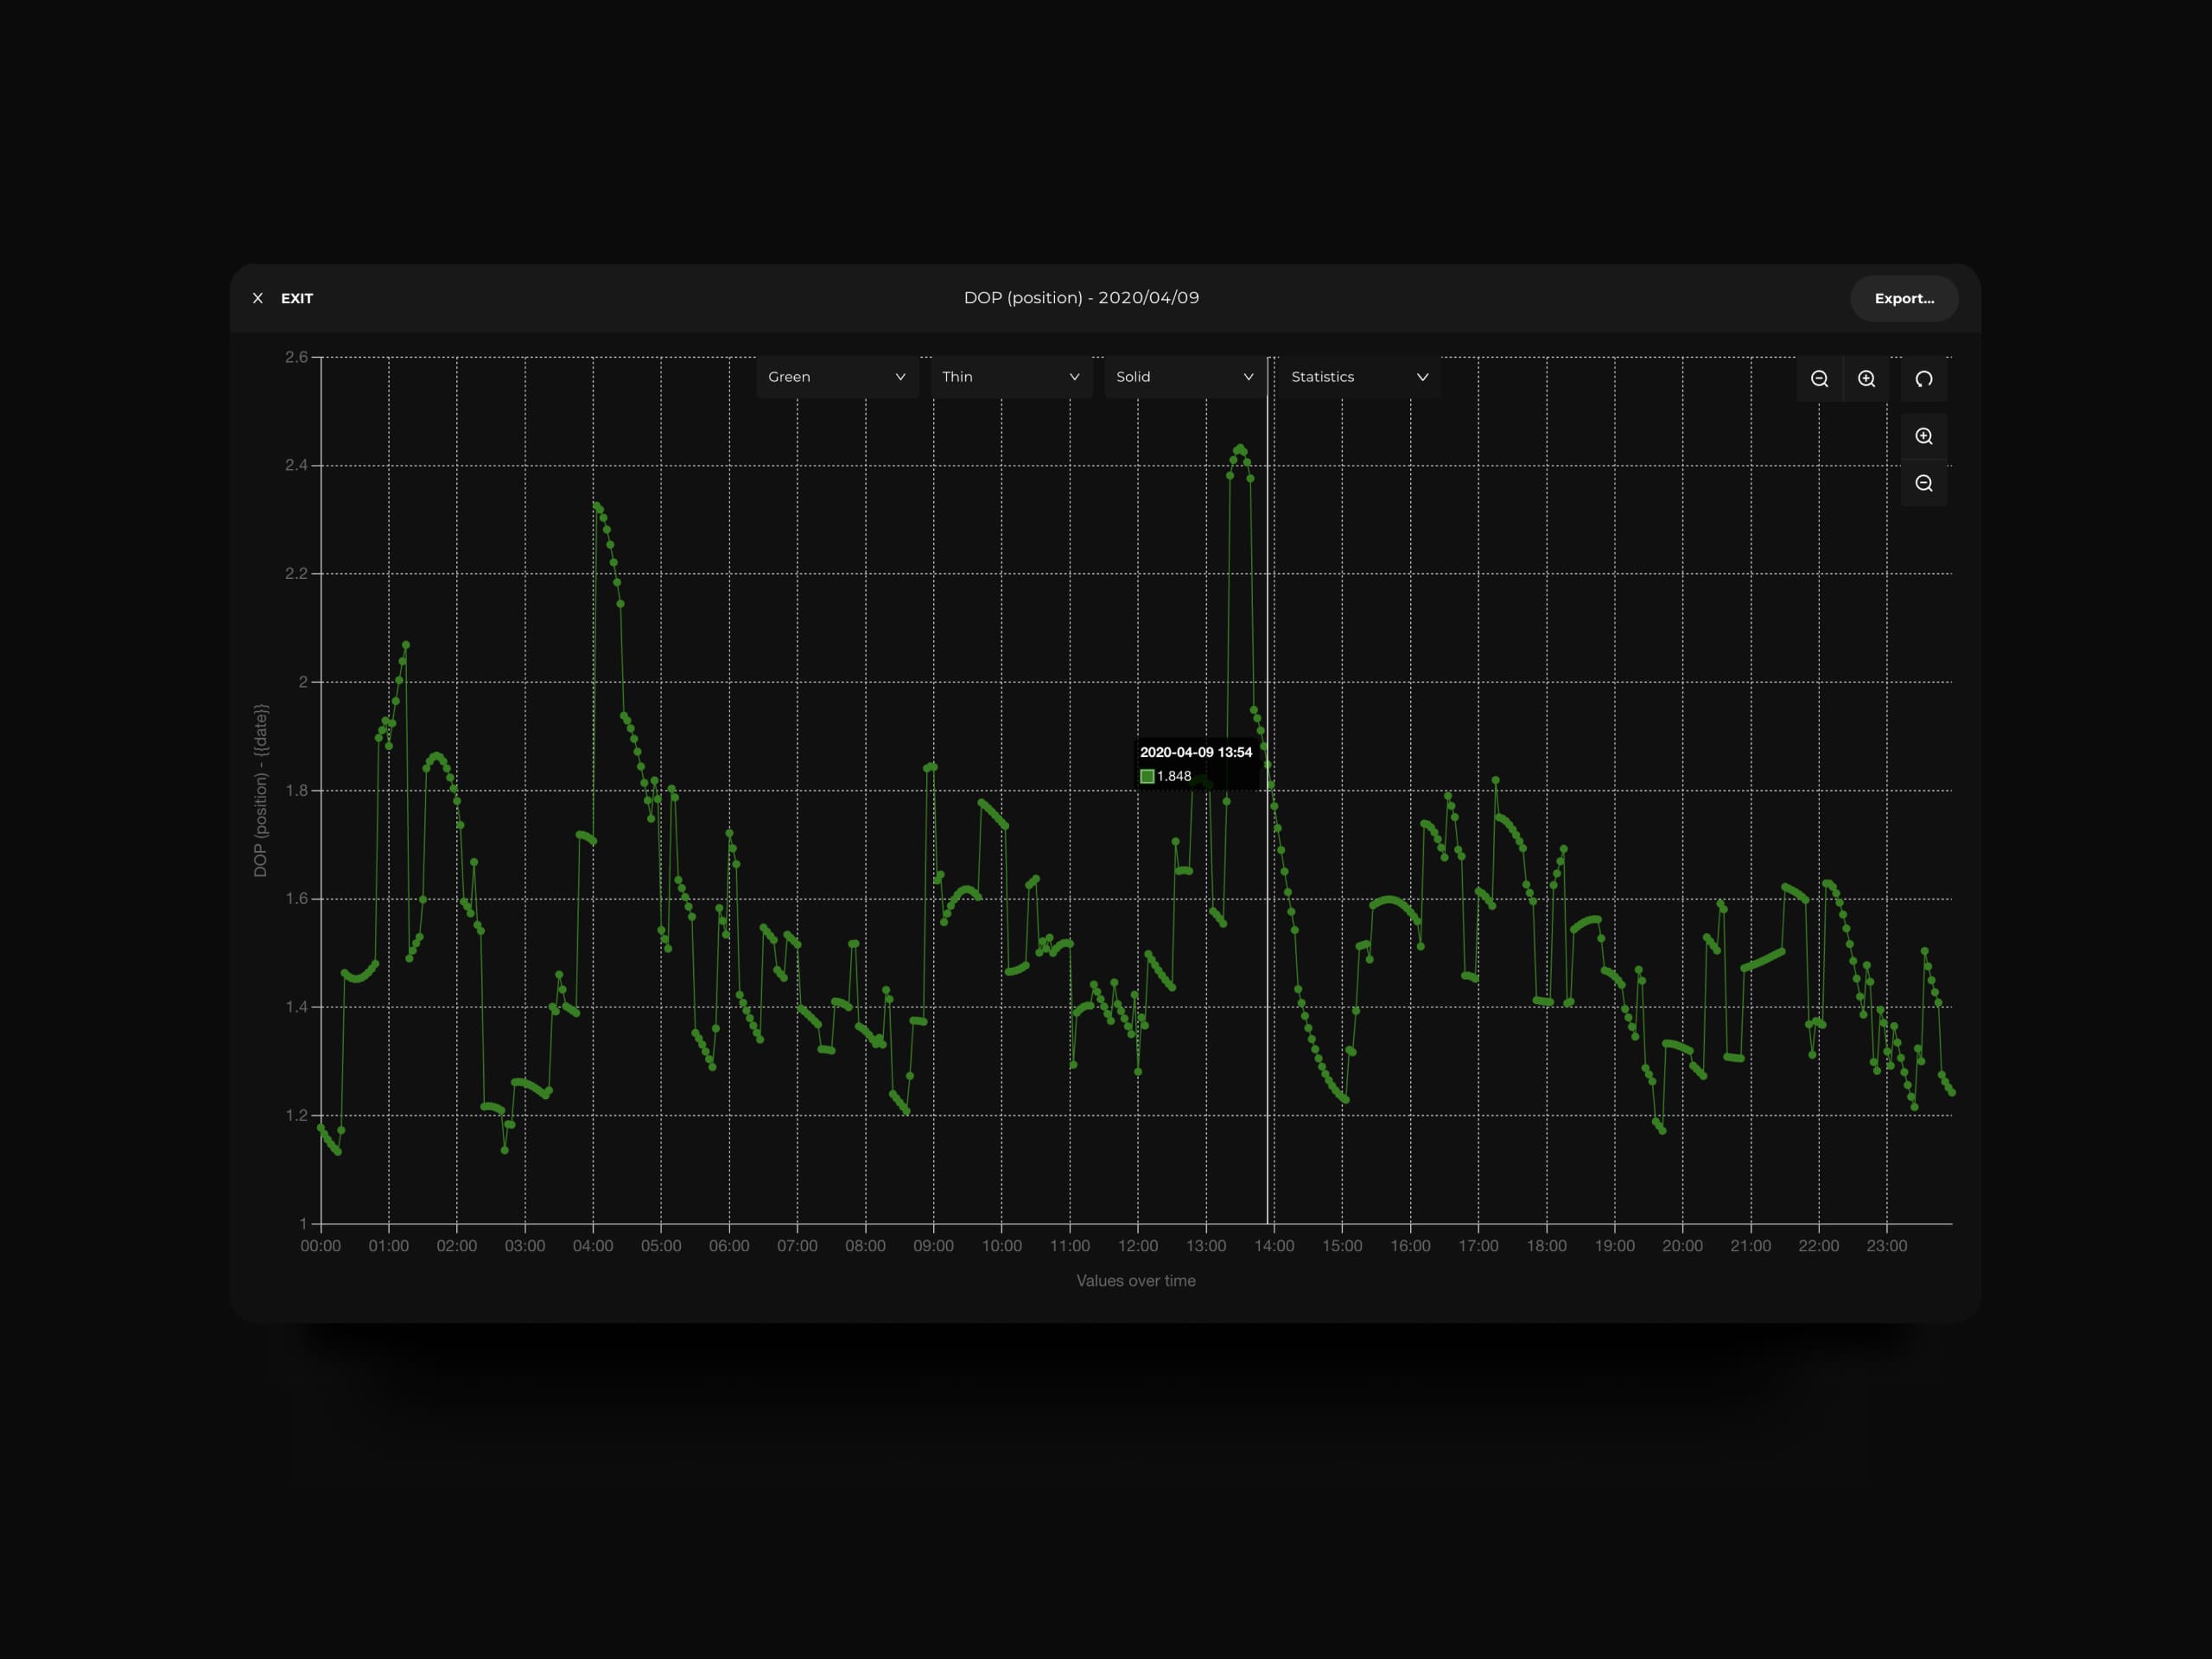Click the Values over time axis caption
2212x1659 pixels.
[x=1135, y=1281]
